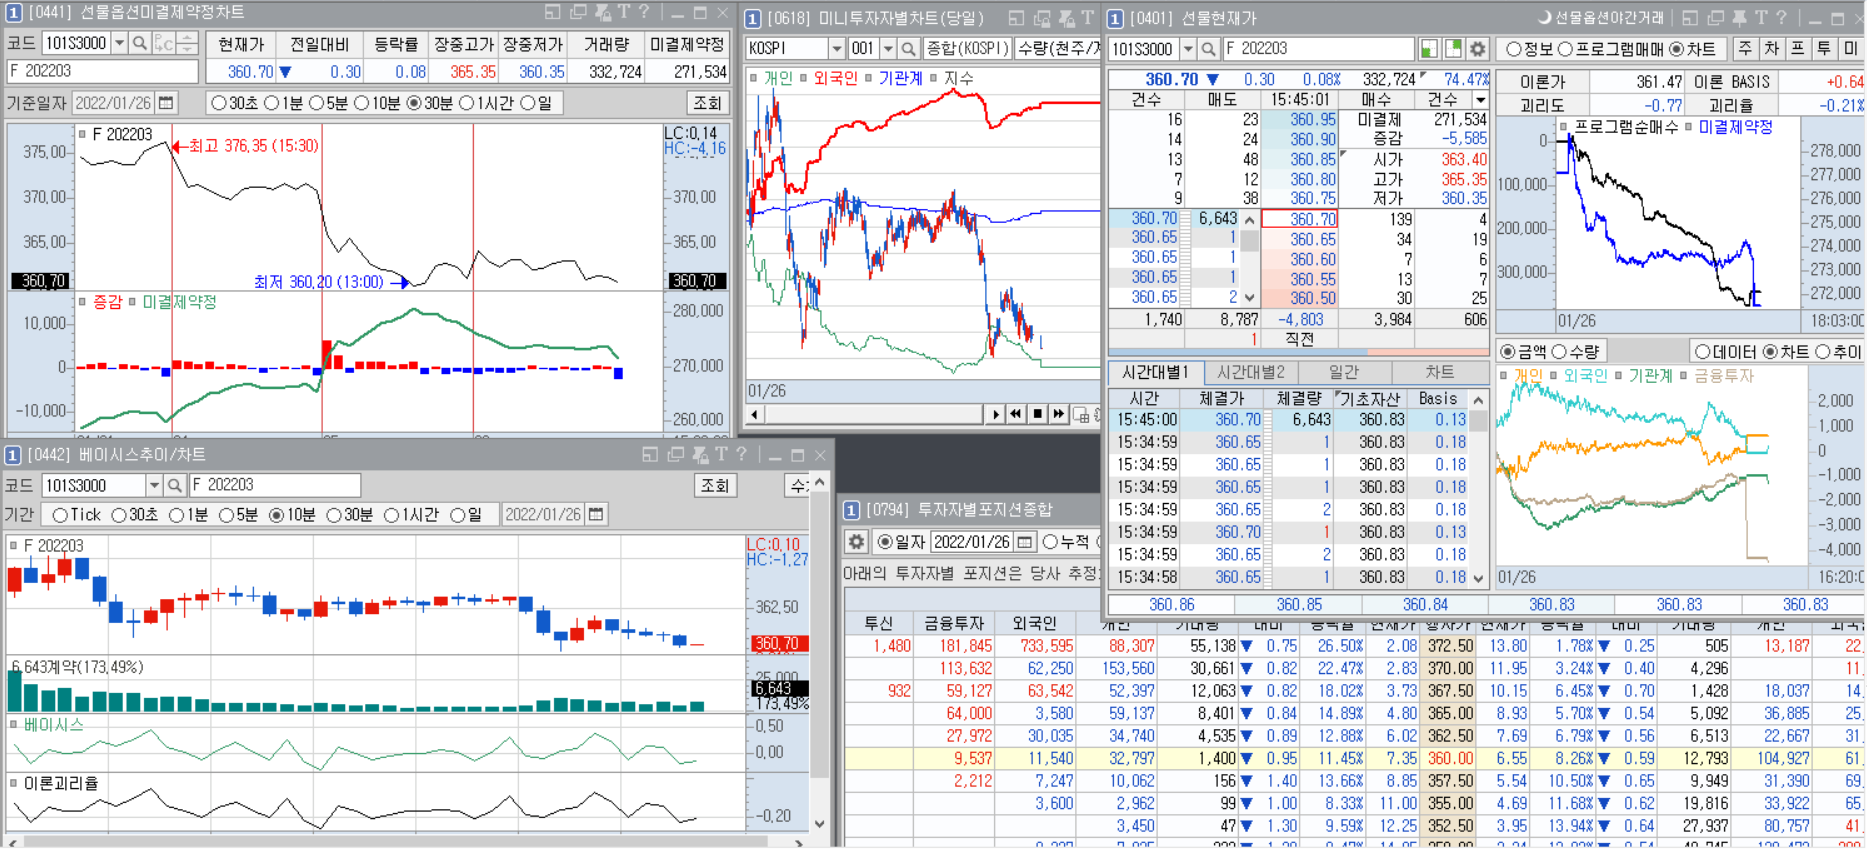Click the stop control in 0618 chart scrollbar
Screen dimensions: 1867x849
tap(1037, 413)
